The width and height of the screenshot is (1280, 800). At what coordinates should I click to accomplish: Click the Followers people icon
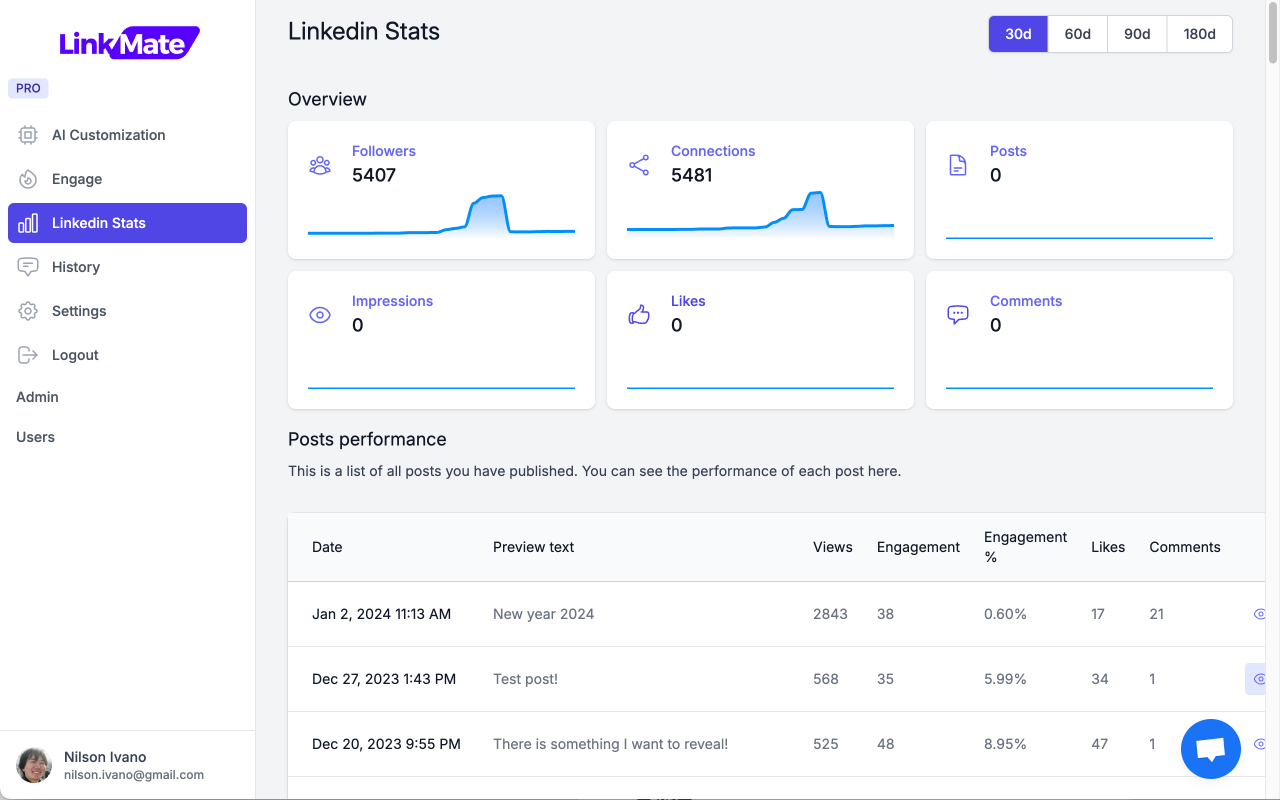[x=320, y=165]
